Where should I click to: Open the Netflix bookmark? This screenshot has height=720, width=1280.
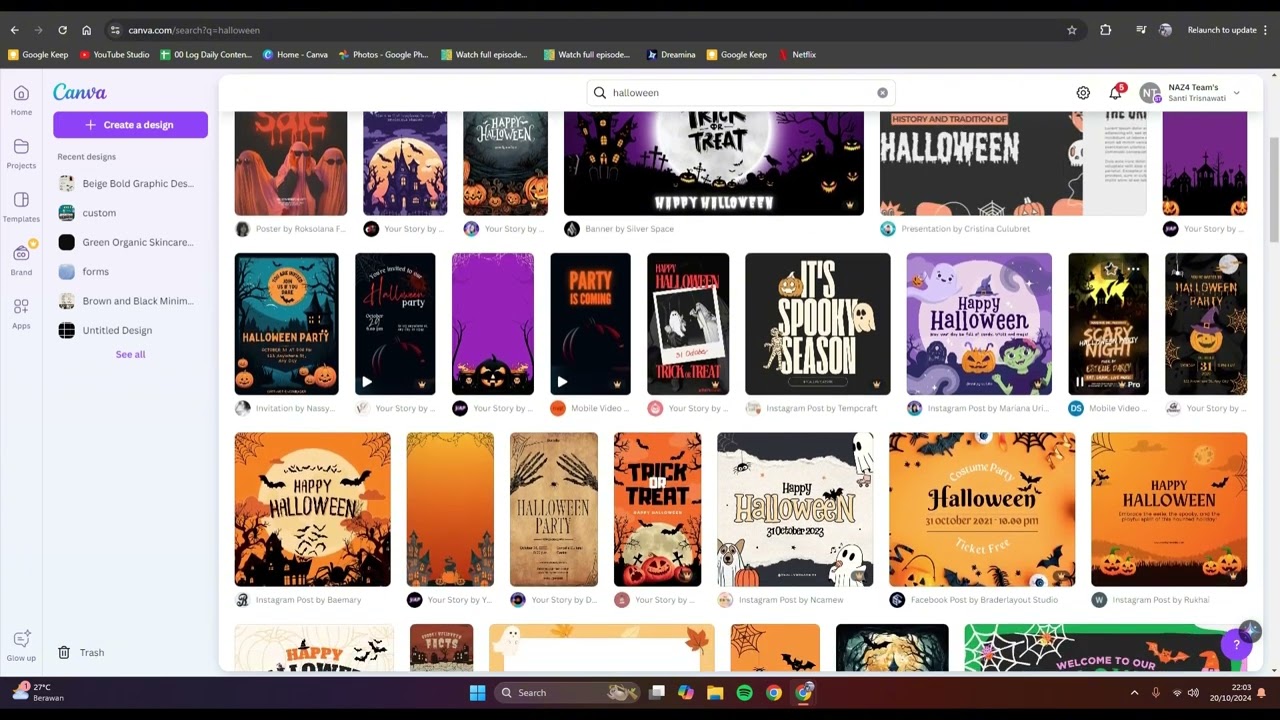coord(797,55)
